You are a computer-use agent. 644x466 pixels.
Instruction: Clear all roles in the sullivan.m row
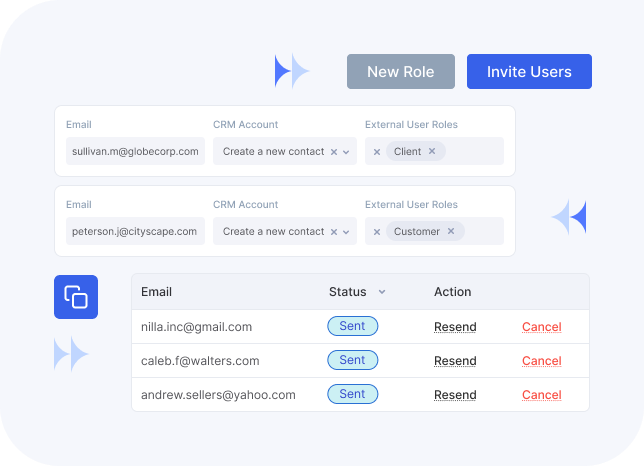(377, 152)
